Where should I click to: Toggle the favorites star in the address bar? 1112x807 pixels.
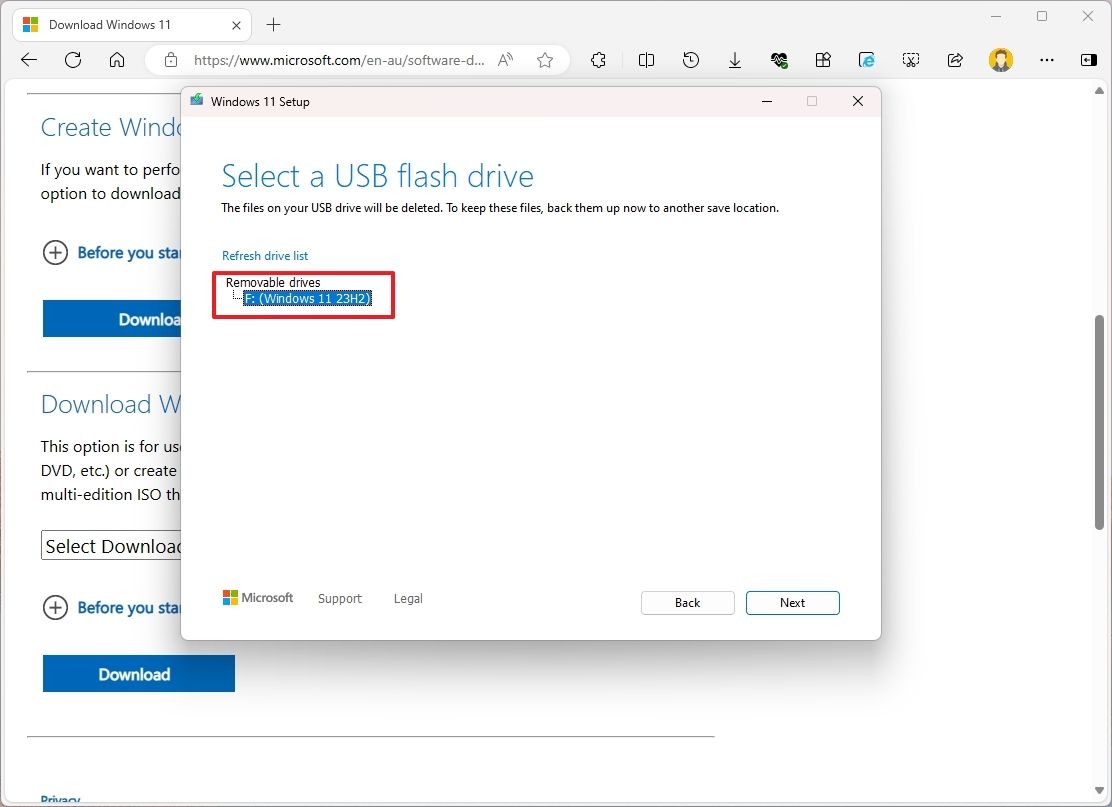pyautogui.click(x=545, y=60)
